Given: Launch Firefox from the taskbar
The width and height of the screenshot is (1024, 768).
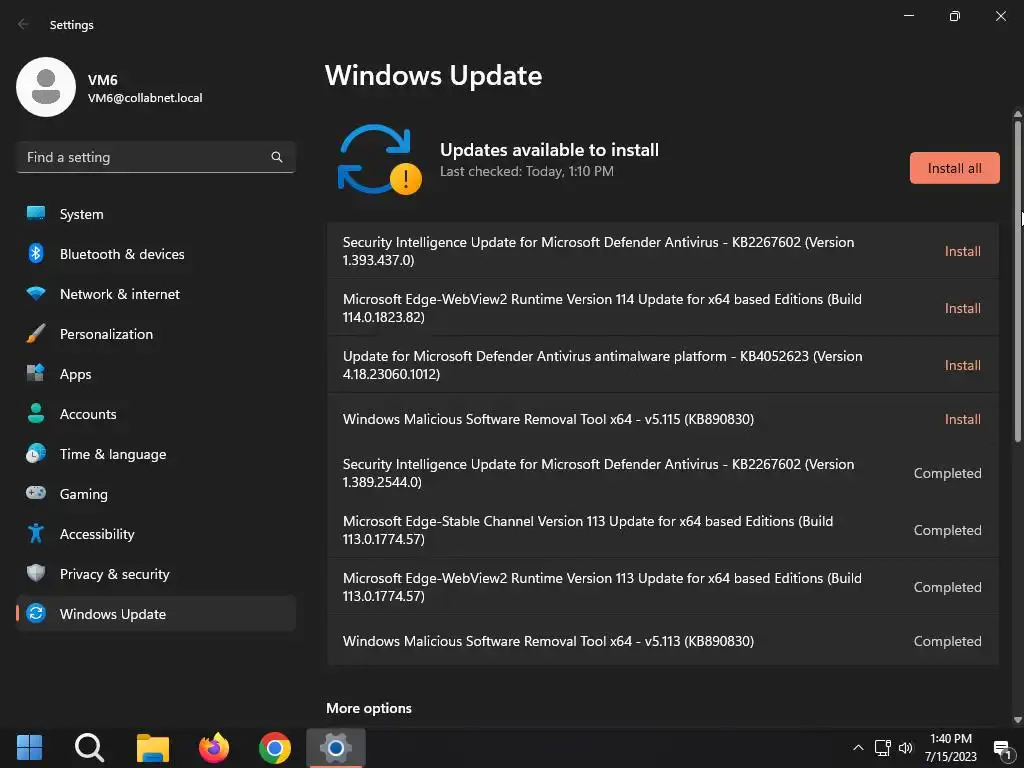Looking at the screenshot, I should pos(214,748).
